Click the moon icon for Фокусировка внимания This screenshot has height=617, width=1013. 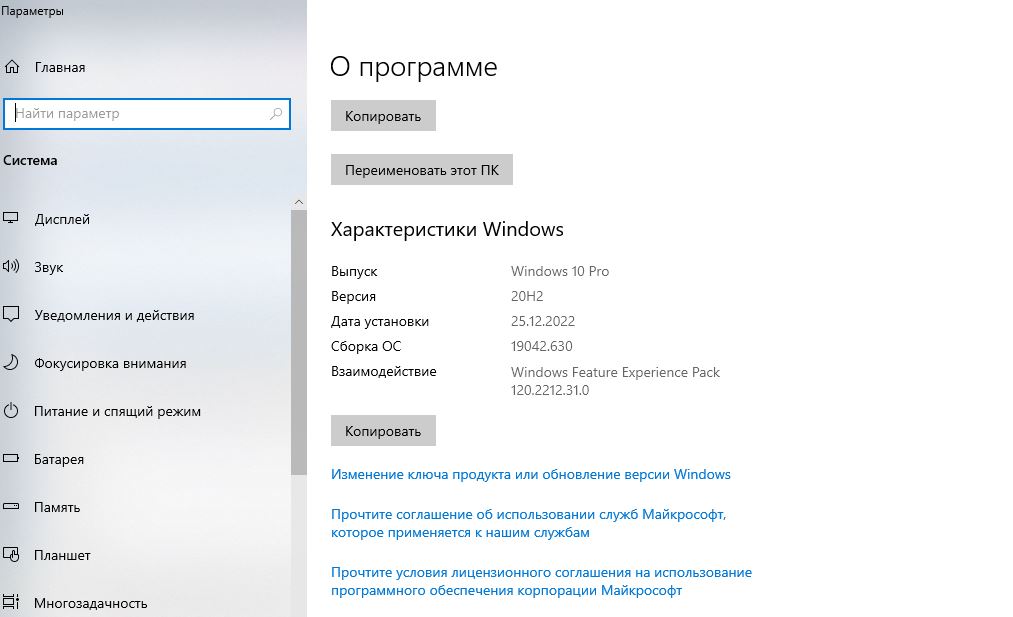click(12, 363)
